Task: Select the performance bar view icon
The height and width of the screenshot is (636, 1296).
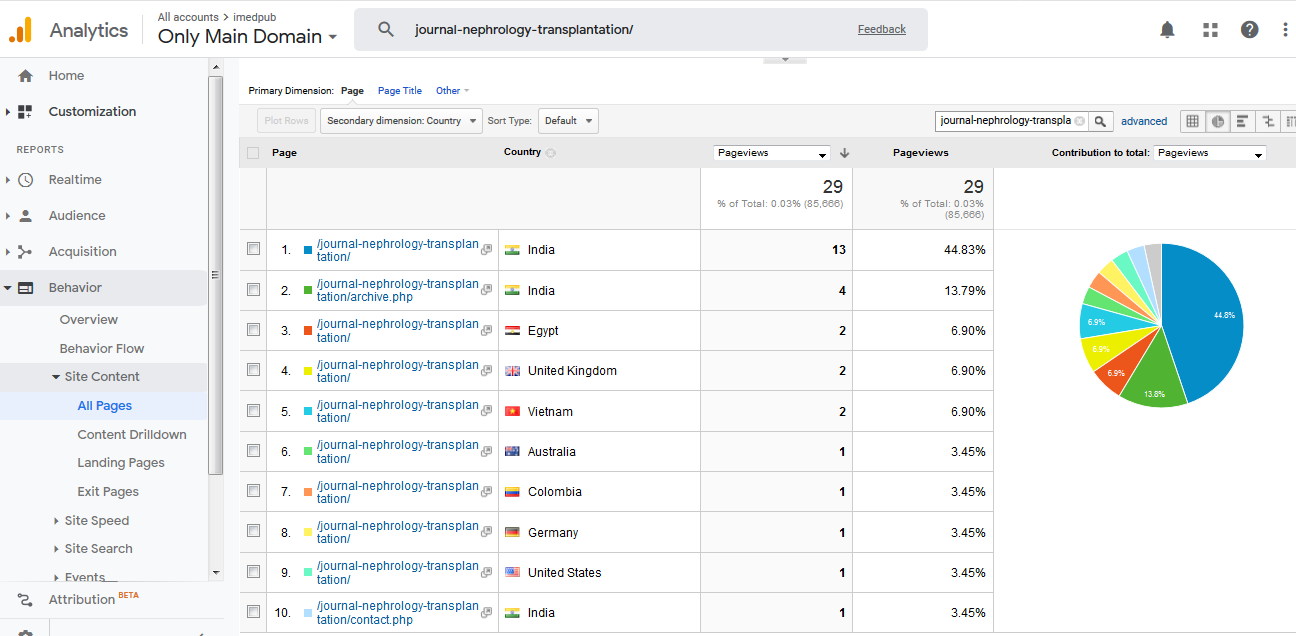Action: [1243, 121]
